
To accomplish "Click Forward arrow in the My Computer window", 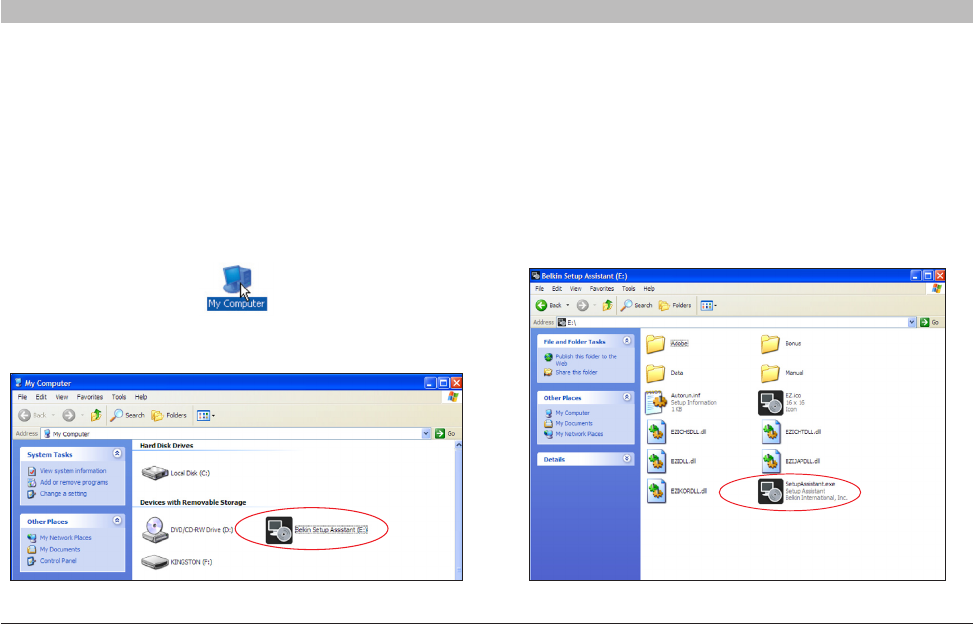I will [69, 415].
